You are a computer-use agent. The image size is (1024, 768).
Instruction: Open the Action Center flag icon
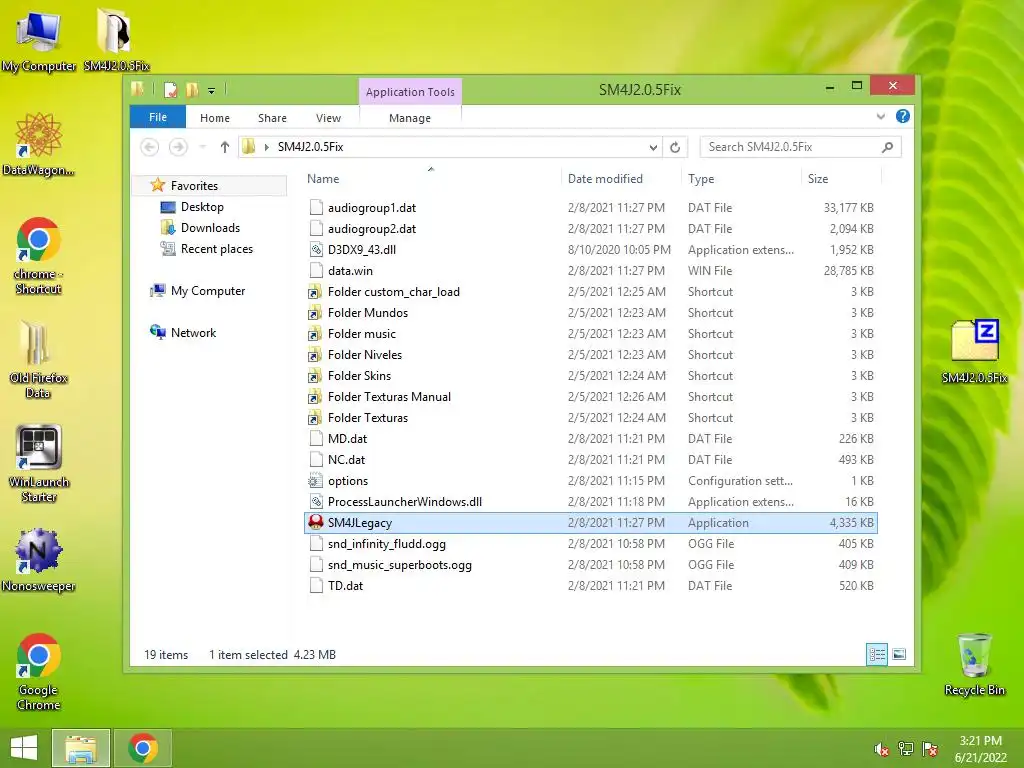coord(930,749)
